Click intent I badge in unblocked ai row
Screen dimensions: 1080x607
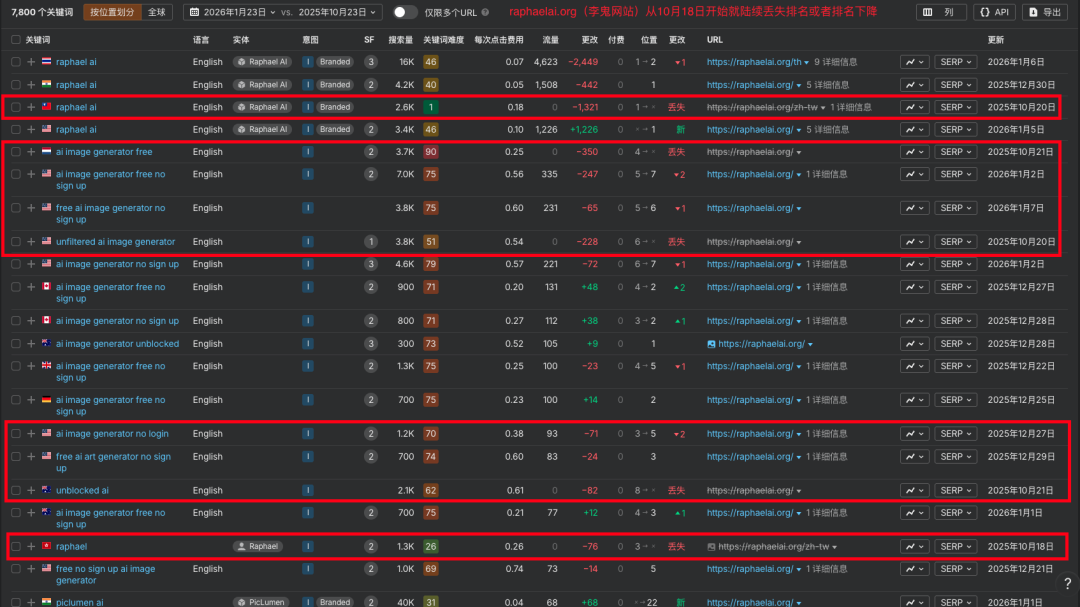(x=308, y=491)
